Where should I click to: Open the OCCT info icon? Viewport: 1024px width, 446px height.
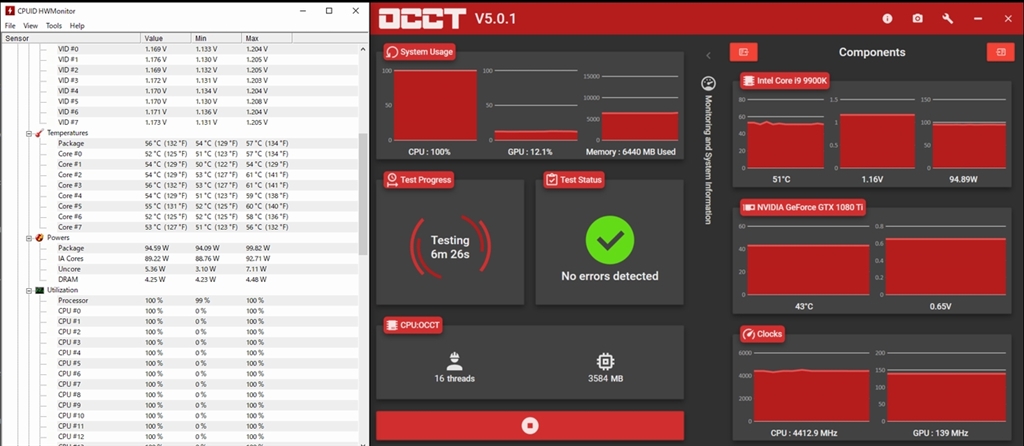(x=887, y=19)
